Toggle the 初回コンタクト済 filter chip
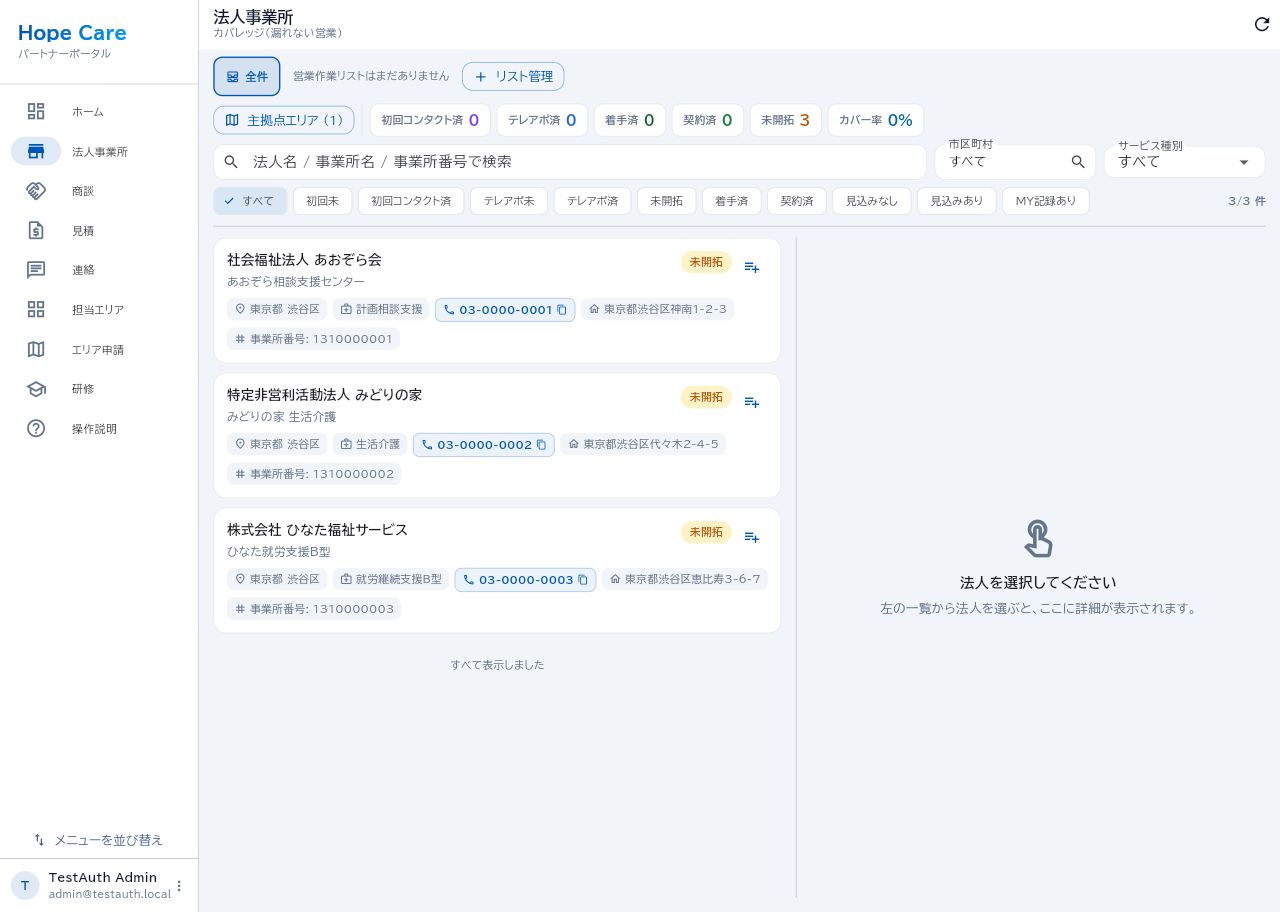The width and height of the screenshot is (1280, 912). [x=411, y=201]
